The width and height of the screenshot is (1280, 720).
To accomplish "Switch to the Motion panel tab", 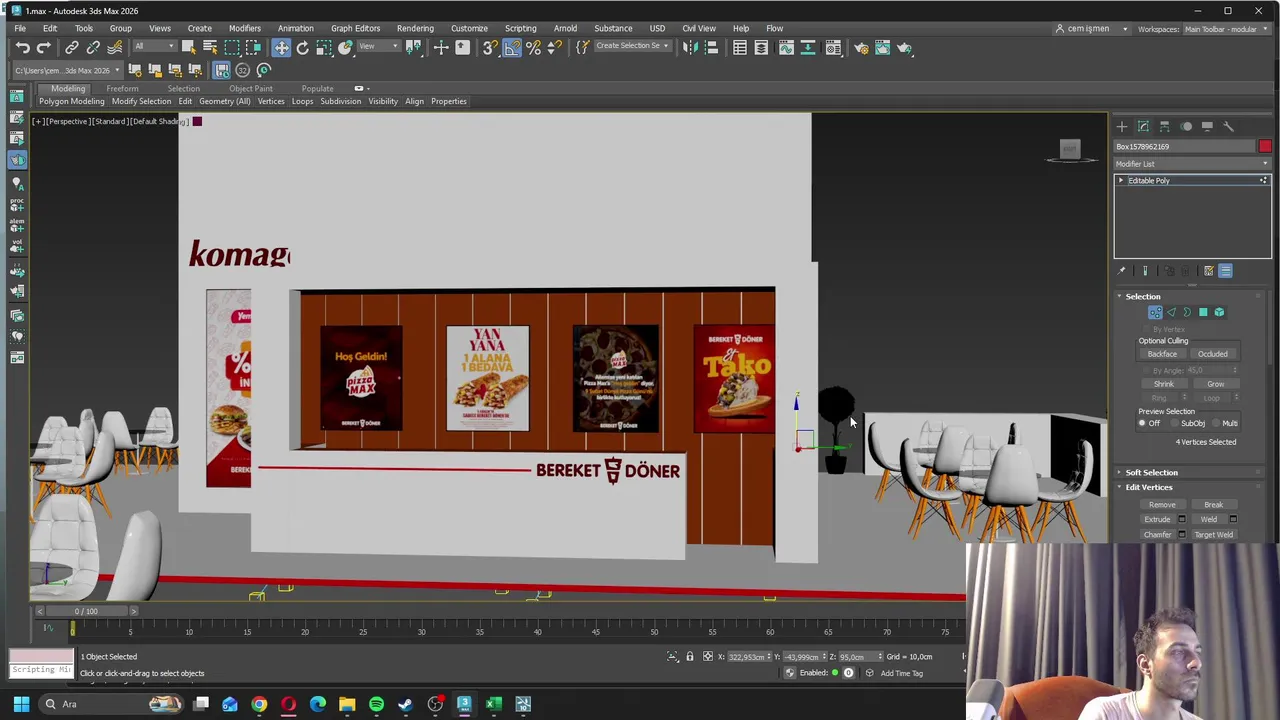I will tap(1186, 126).
